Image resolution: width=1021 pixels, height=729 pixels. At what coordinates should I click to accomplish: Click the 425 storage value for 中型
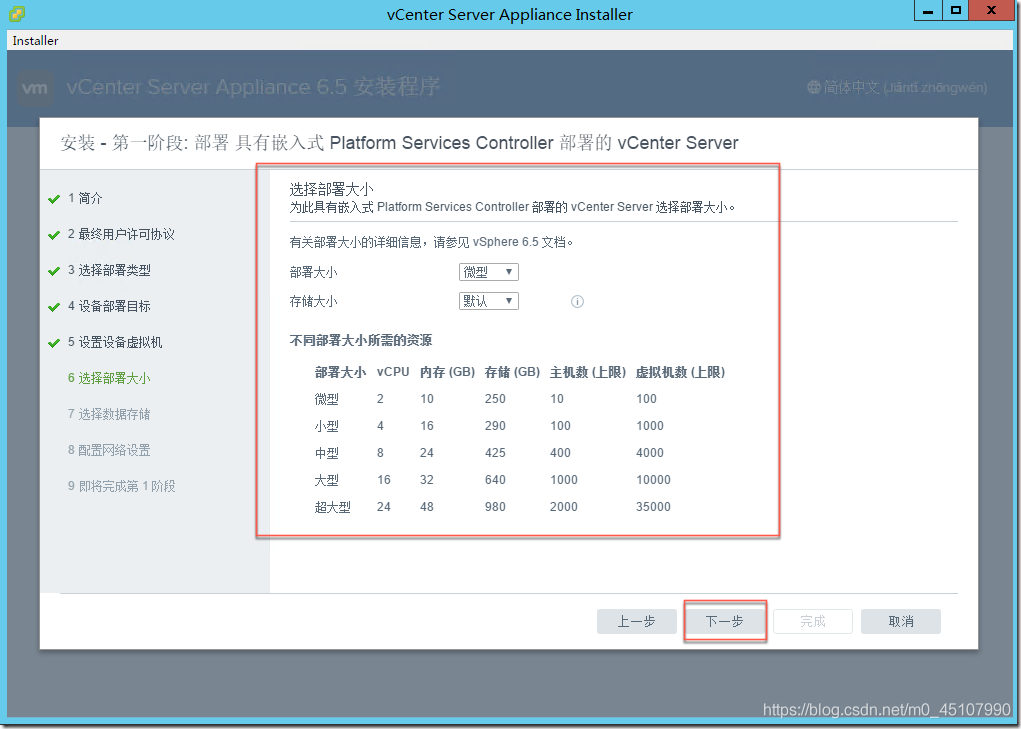[x=495, y=453]
